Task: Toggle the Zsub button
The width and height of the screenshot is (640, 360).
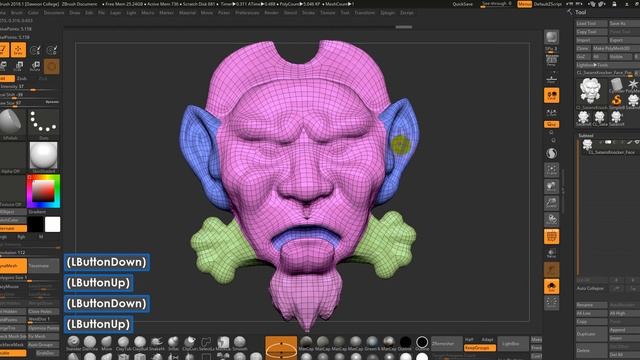Action: [22, 78]
